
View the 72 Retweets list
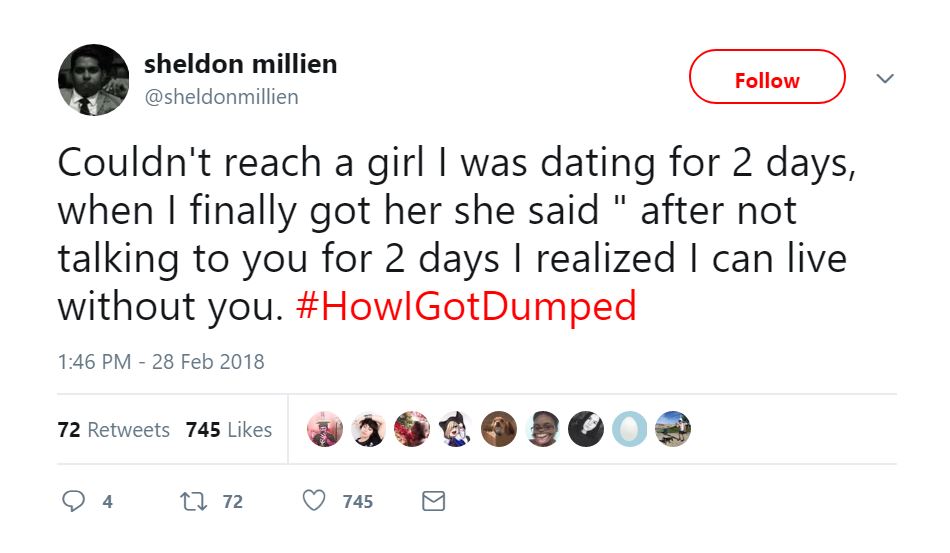tap(113, 429)
